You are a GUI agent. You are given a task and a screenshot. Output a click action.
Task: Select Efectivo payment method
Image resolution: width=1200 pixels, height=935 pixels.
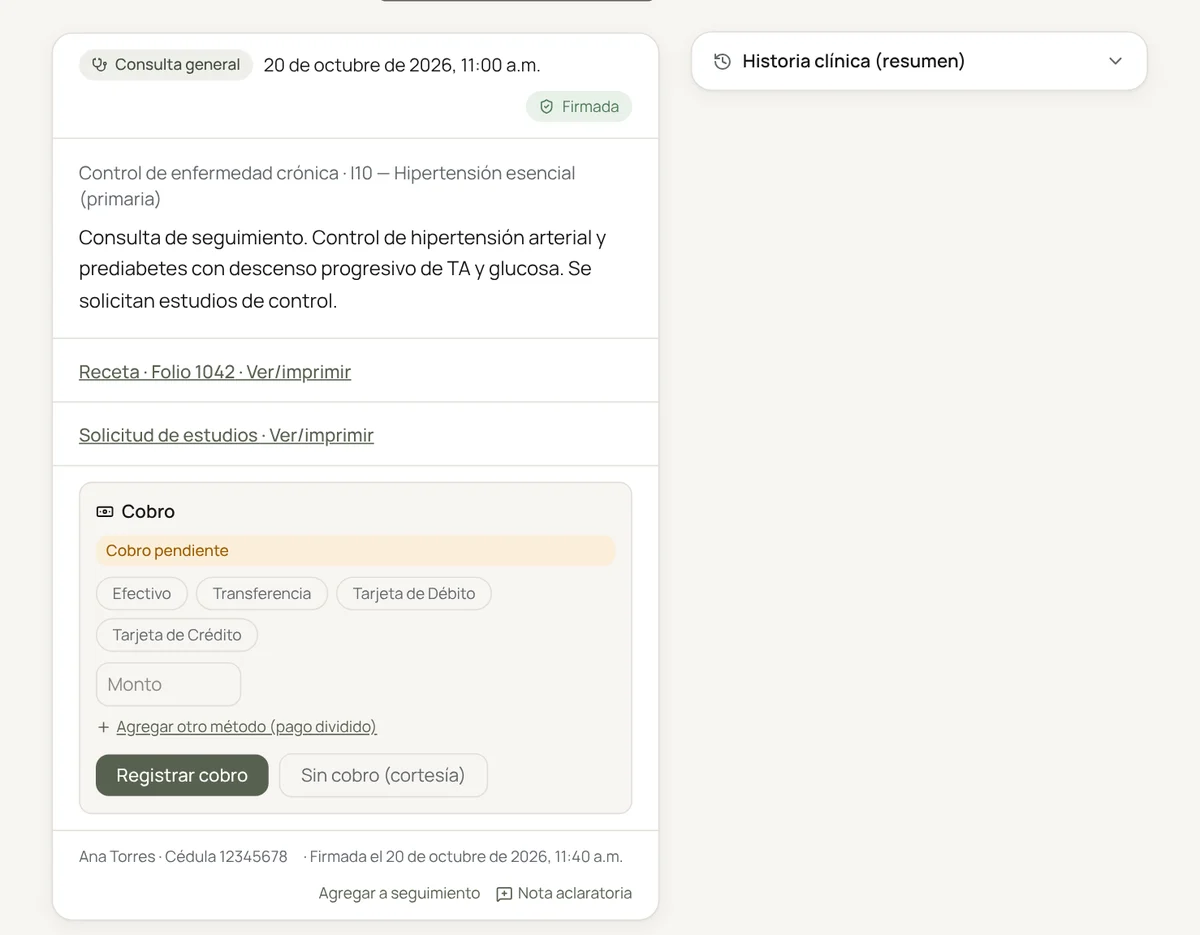coord(141,594)
